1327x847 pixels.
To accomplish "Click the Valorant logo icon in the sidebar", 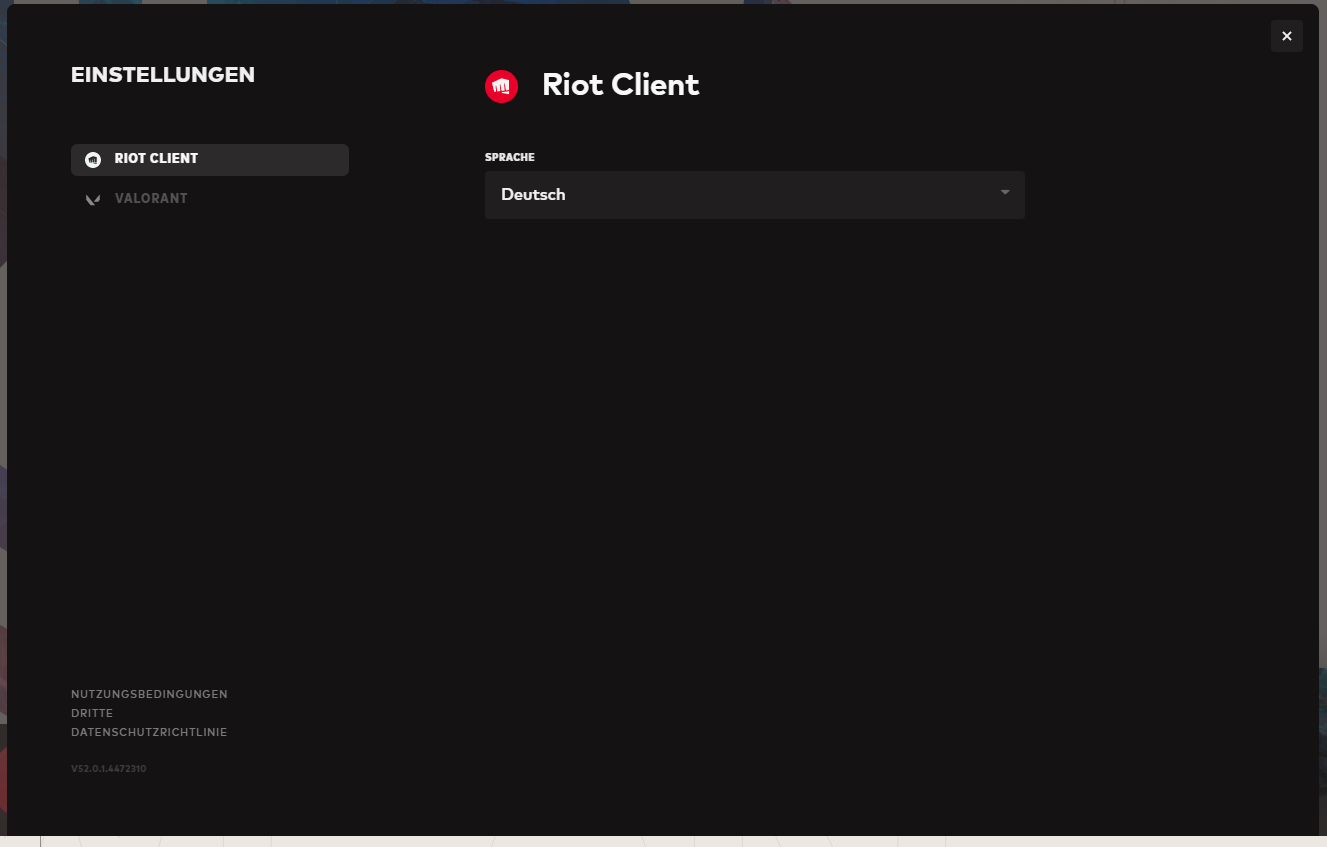I will click(x=93, y=199).
